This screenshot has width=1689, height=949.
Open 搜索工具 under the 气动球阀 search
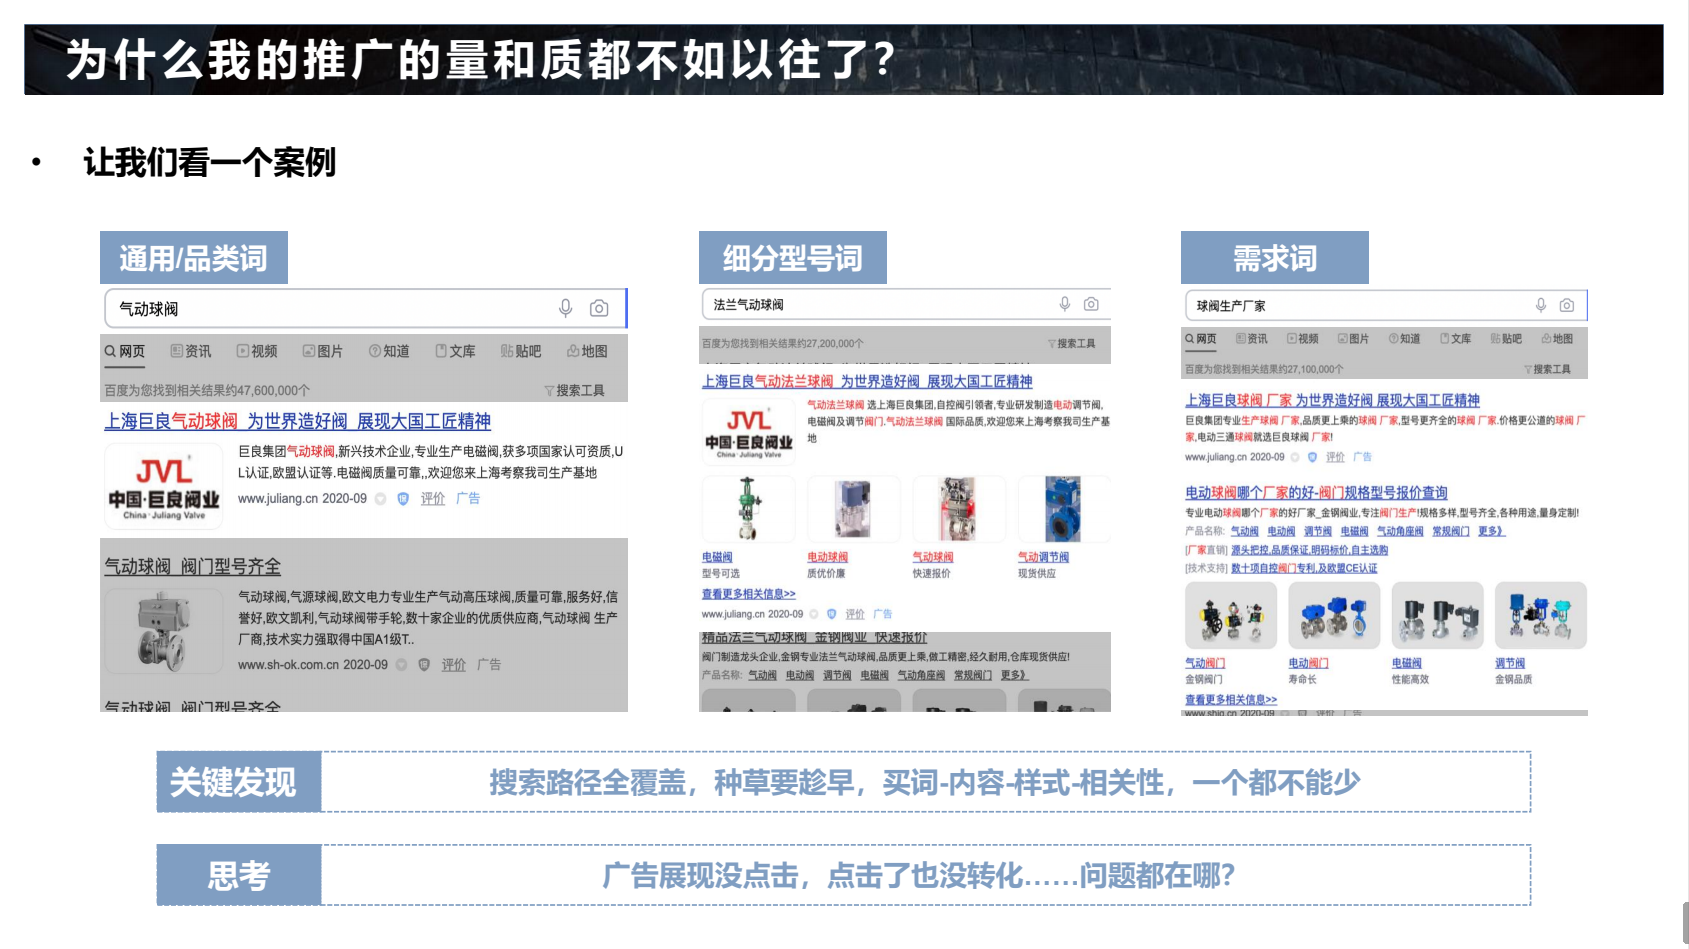click(x=575, y=390)
